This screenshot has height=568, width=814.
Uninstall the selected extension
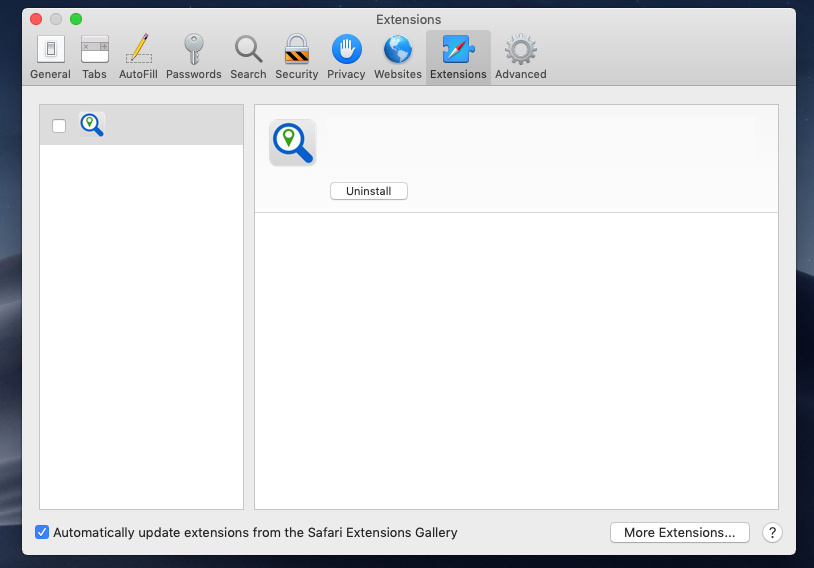[x=368, y=191]
